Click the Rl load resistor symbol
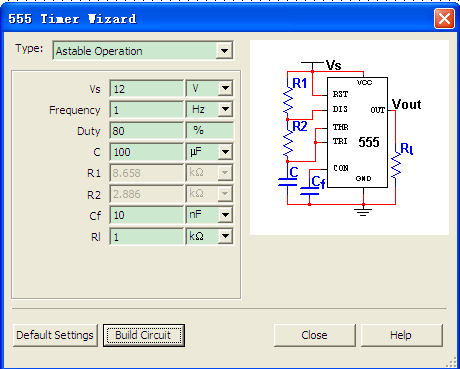The image size is (460, 369). click(x=396, y=166)
